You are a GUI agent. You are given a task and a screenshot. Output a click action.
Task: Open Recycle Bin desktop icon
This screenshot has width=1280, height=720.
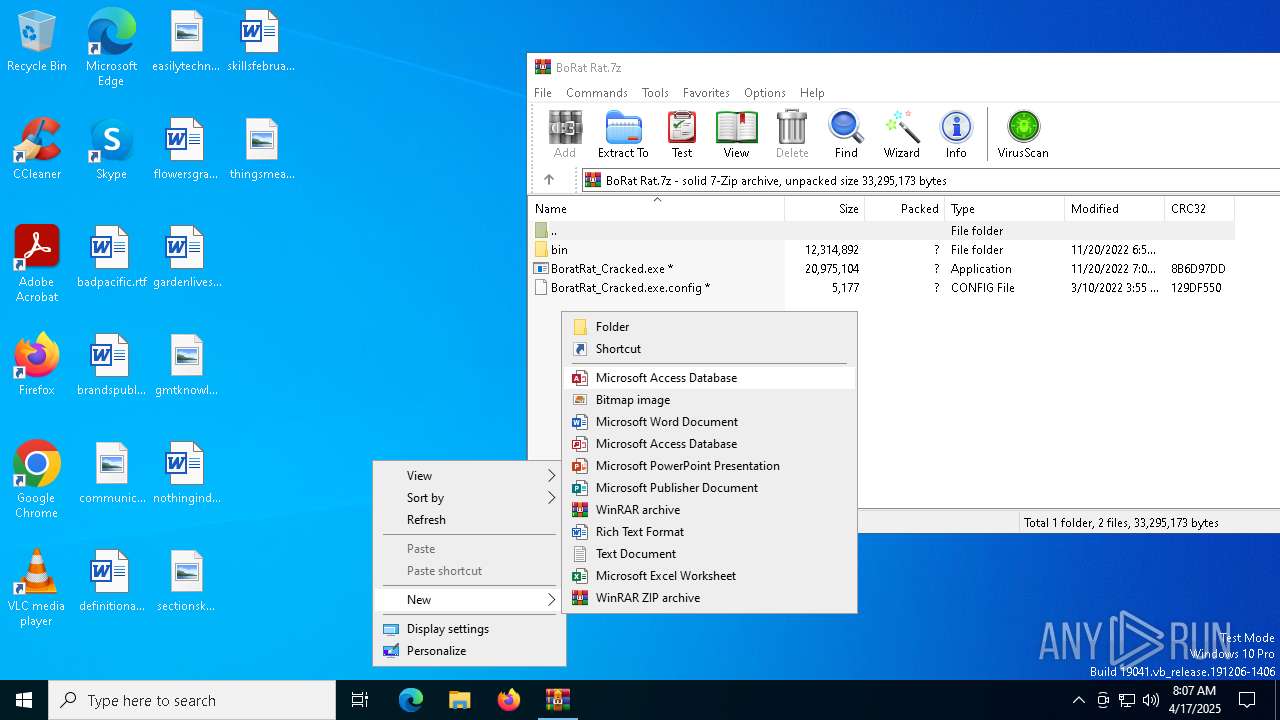37,42
